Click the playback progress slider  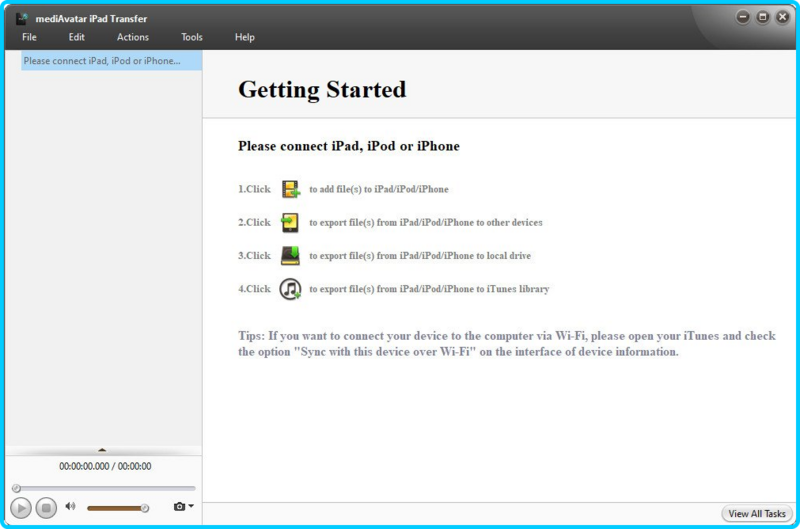104,488
